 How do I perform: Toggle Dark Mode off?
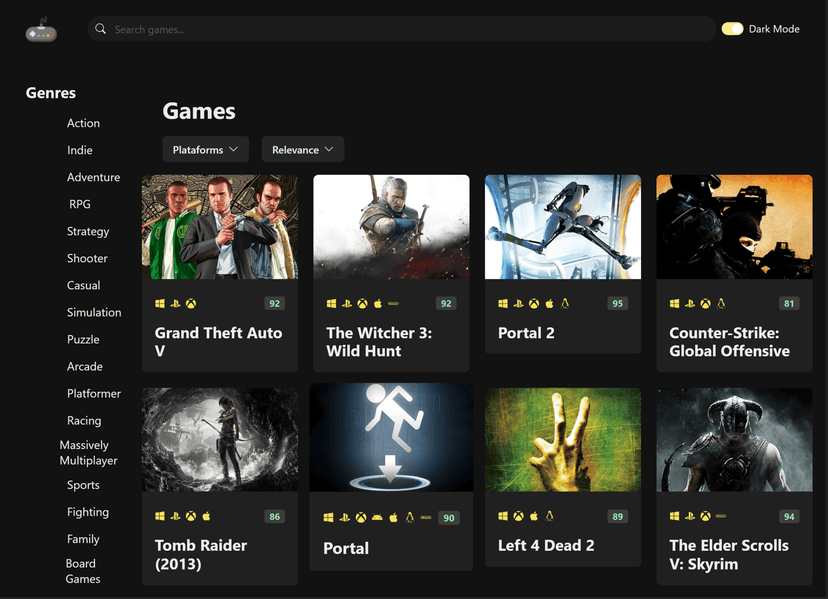(x=733, y=28)
